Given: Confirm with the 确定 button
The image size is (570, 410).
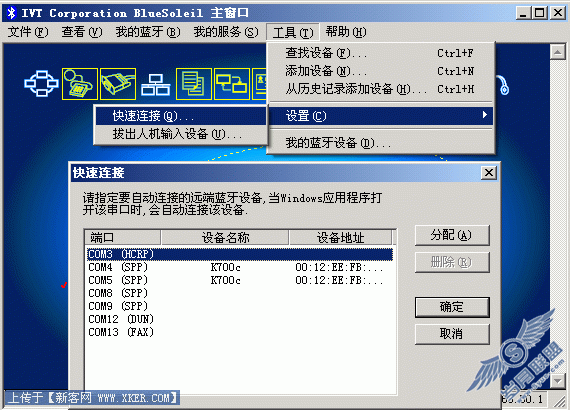Looking at the screenshot, I should click(452, 307).
